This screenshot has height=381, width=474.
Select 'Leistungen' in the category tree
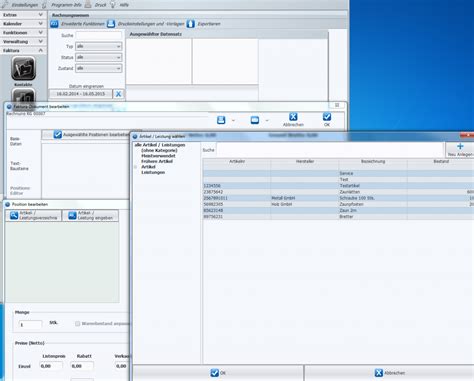point(153,172)
